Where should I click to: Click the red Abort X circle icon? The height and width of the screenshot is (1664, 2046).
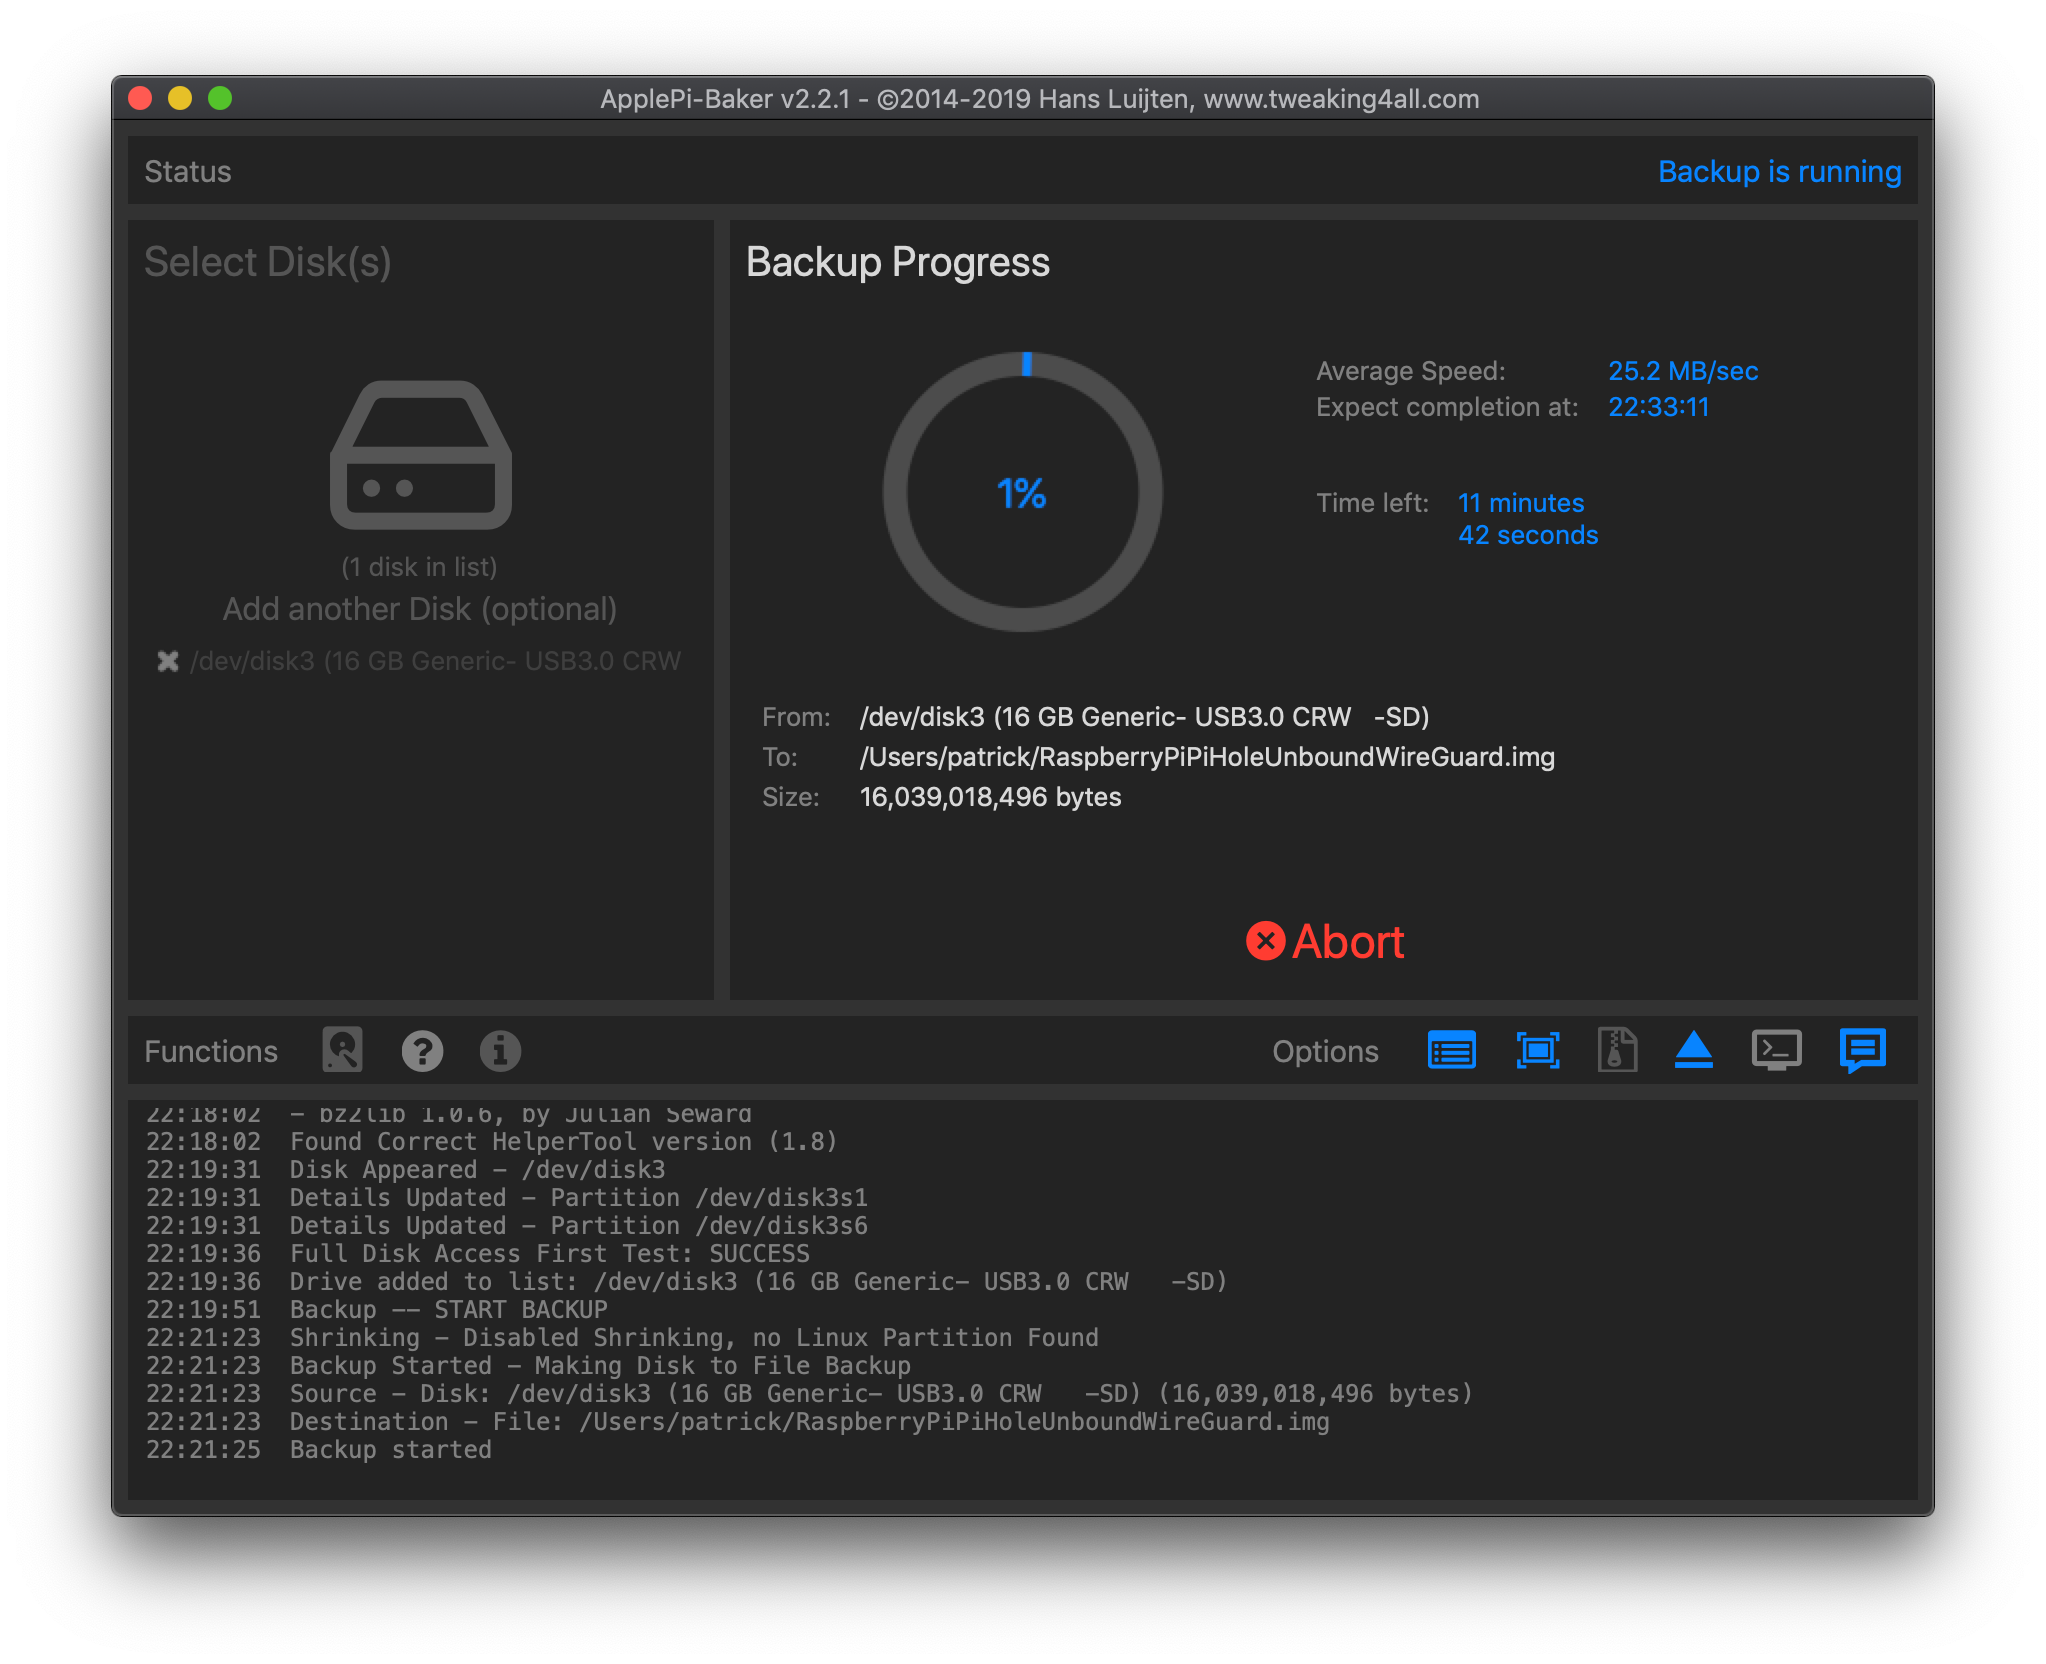(x=1265, y=941)
